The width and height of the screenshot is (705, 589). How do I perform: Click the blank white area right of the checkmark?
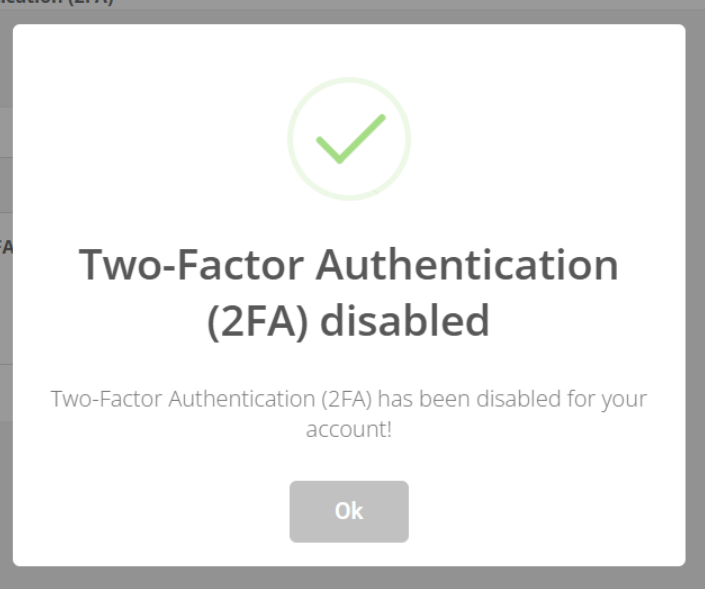[x=540, y=140]
